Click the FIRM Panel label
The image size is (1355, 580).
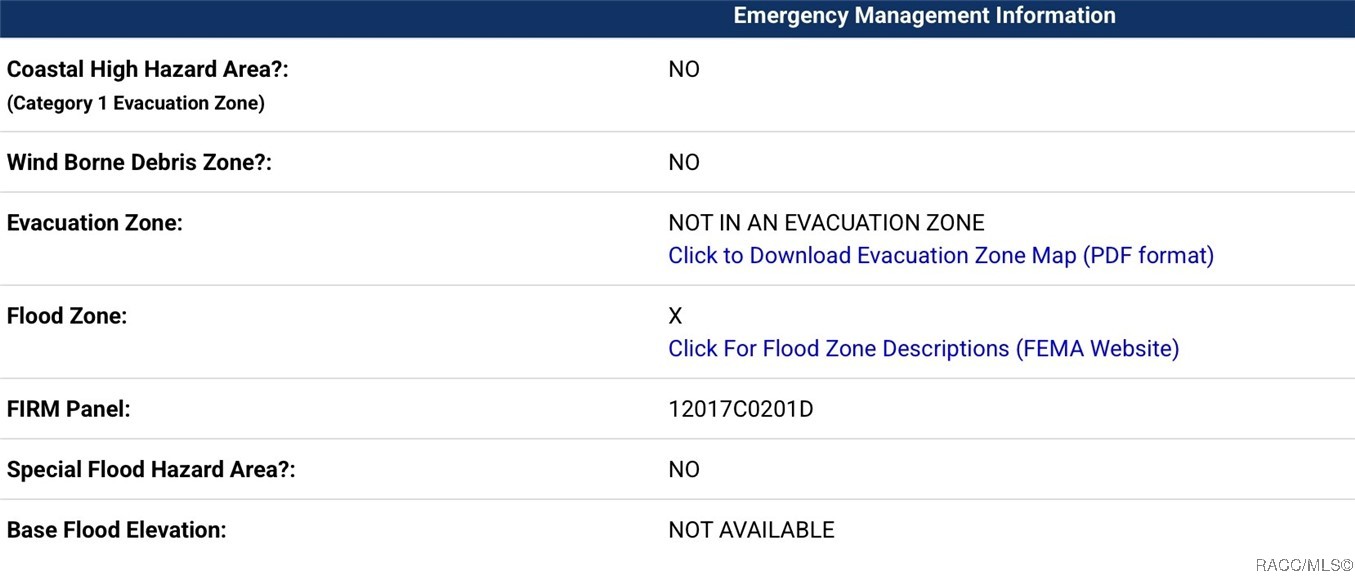(x=69, y=409)
